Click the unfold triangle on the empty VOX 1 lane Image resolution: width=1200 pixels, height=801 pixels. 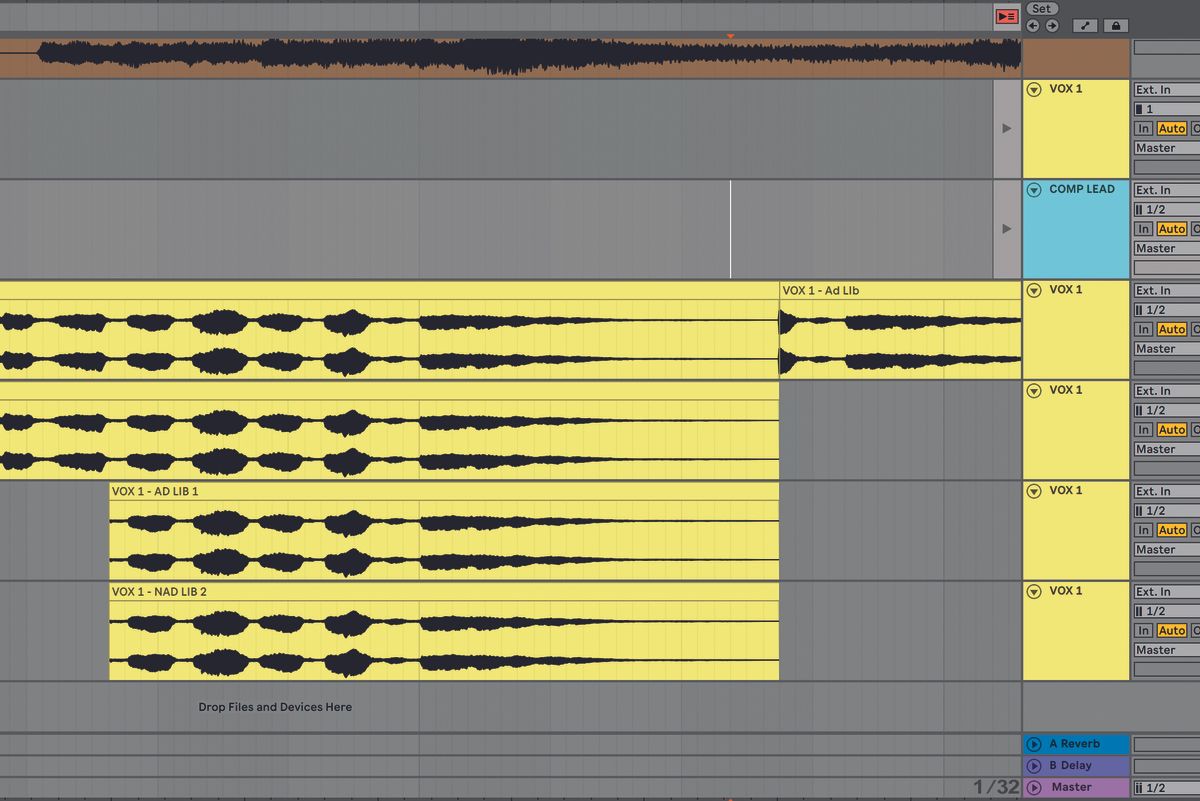pos(1035,88)
